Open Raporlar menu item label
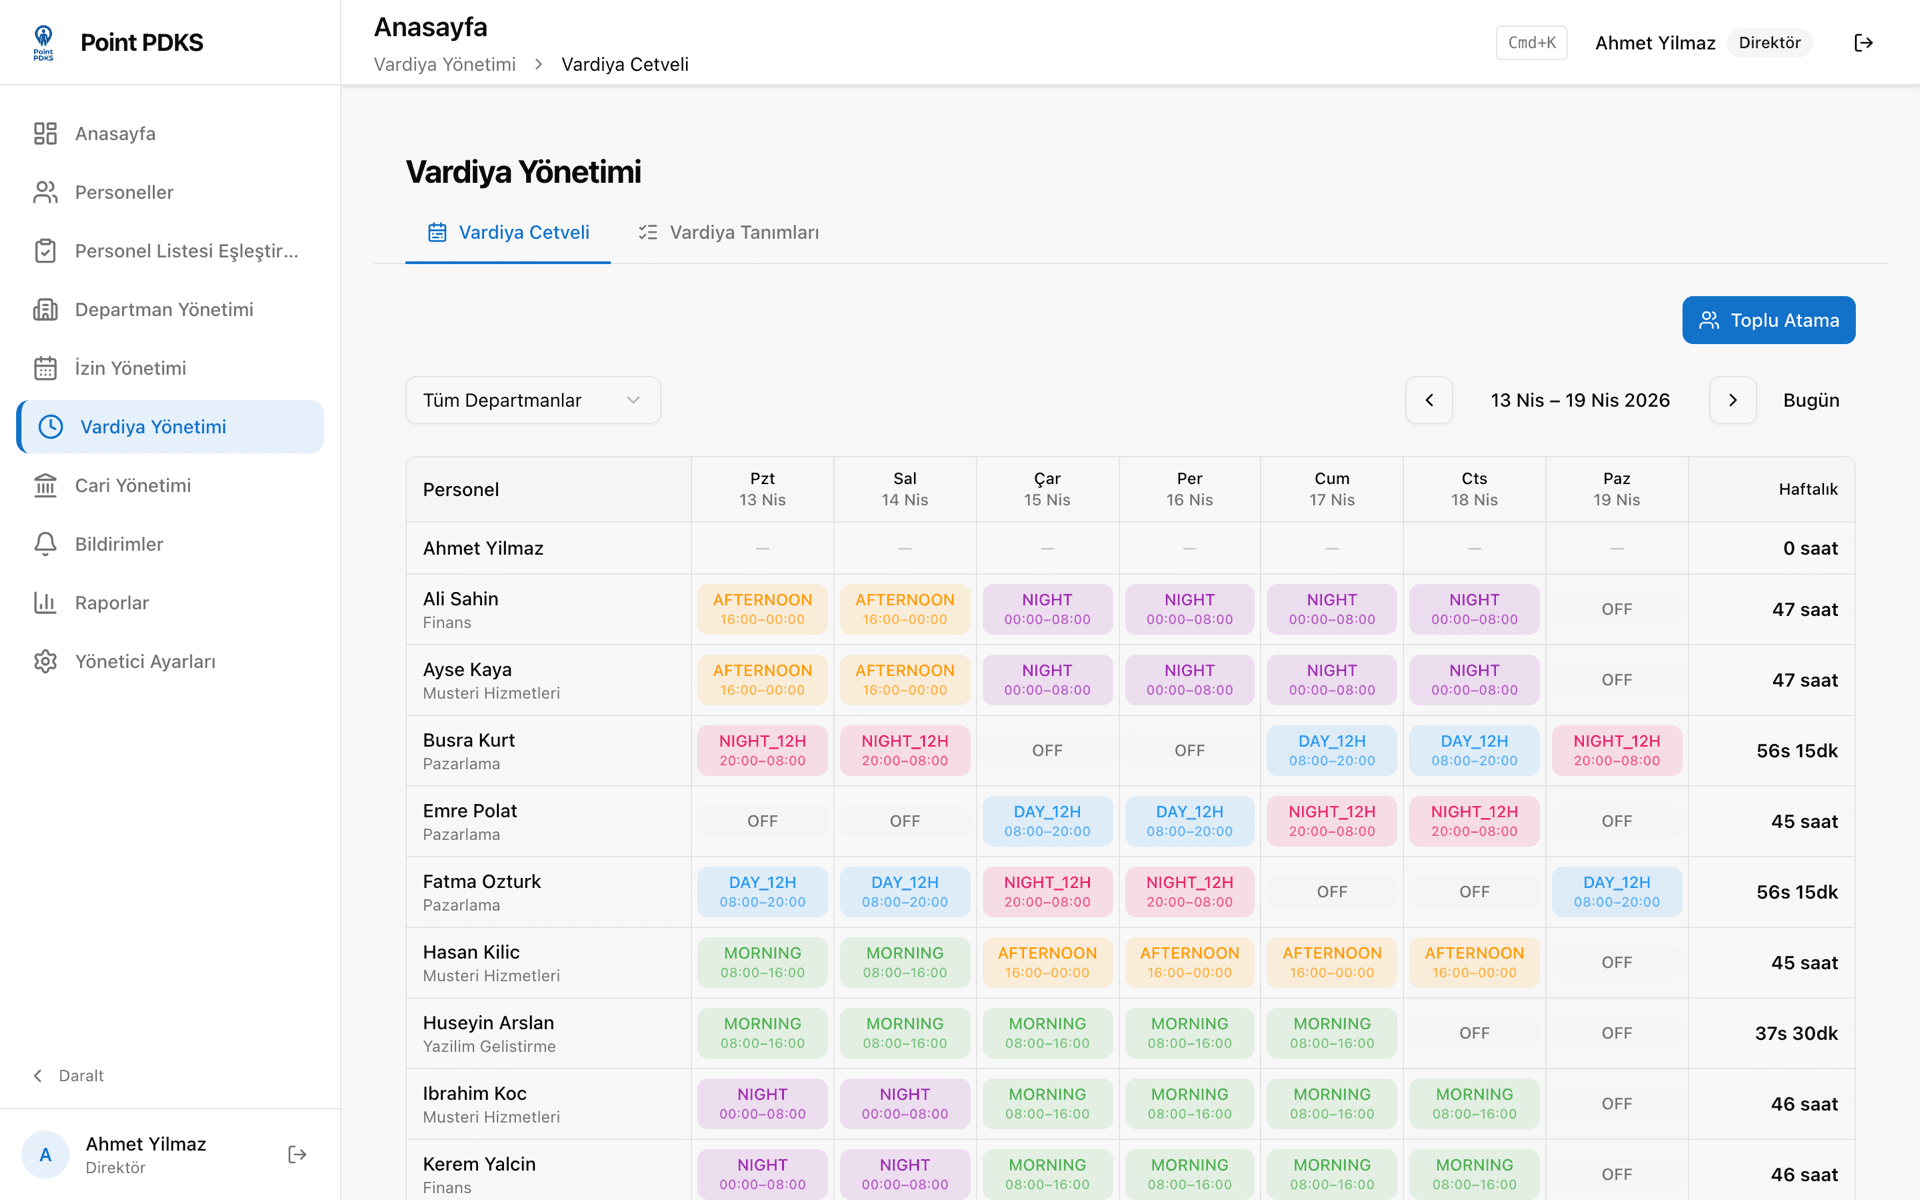 (112, 603)
